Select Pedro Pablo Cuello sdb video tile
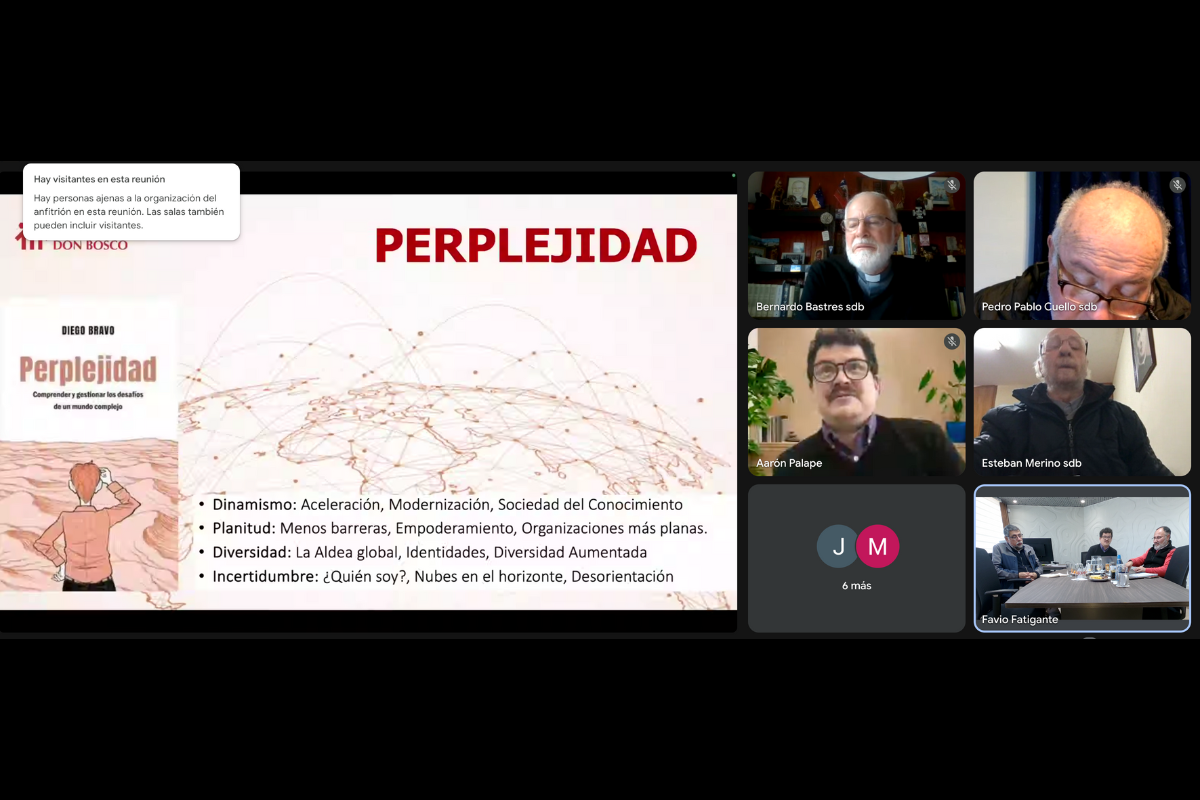The height and width of the screenshot is (800, 1200). 1082,245
